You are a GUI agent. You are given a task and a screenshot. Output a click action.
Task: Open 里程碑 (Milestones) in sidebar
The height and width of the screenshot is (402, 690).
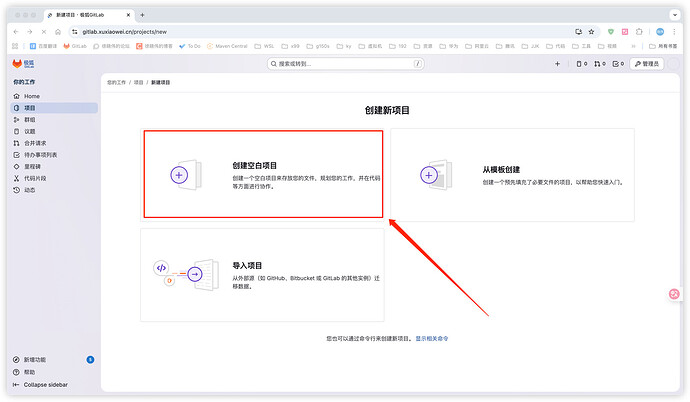pos(32,166)
